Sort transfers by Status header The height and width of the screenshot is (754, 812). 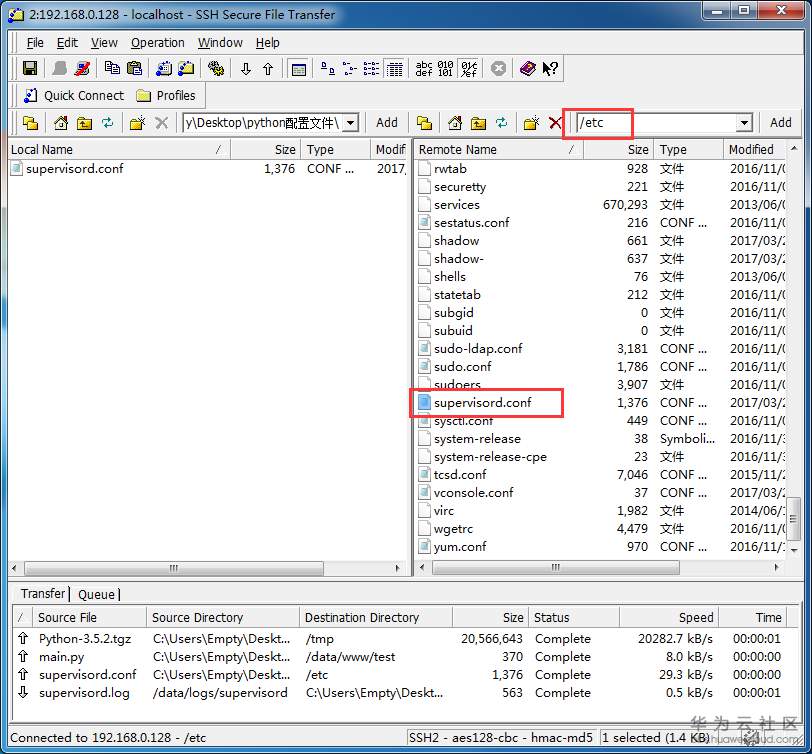pos(574,617)
